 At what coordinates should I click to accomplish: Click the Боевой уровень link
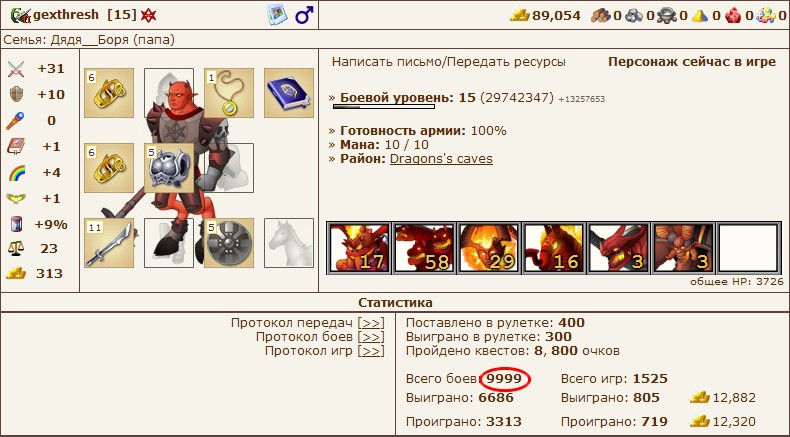pos(398,97)
